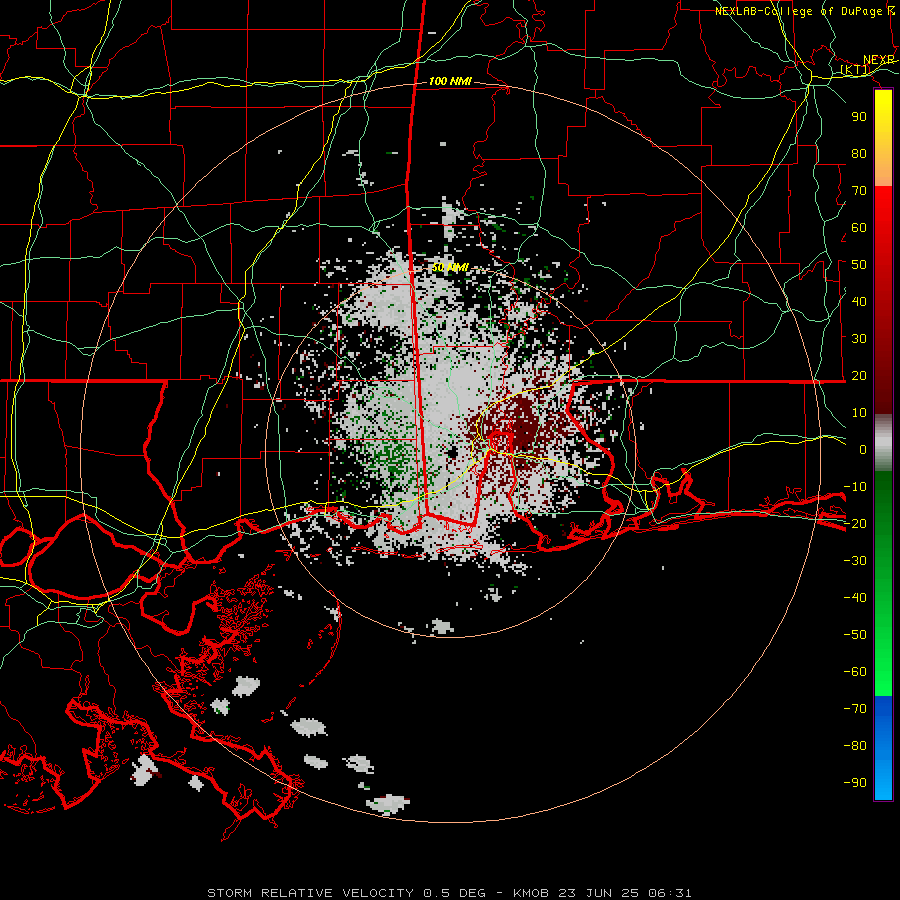Click the -40 value on the scale
Image resolution: width=900 pixels, height=900 pixels.
point(855,598)
